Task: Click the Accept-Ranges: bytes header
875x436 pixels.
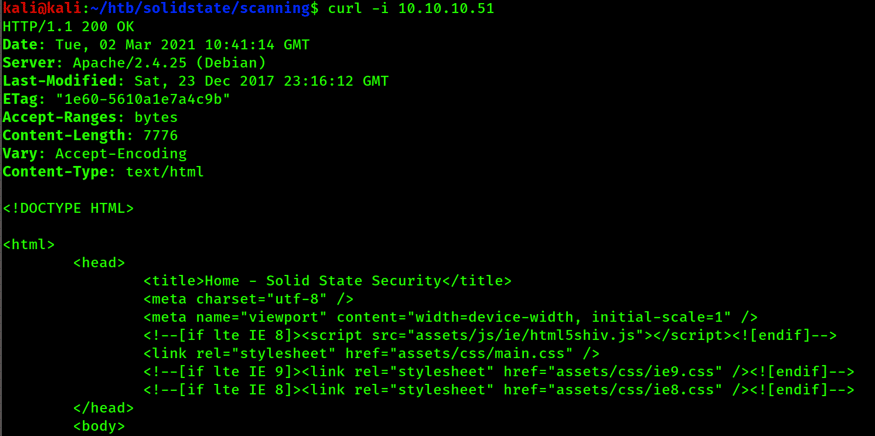Action: [90, 117]
